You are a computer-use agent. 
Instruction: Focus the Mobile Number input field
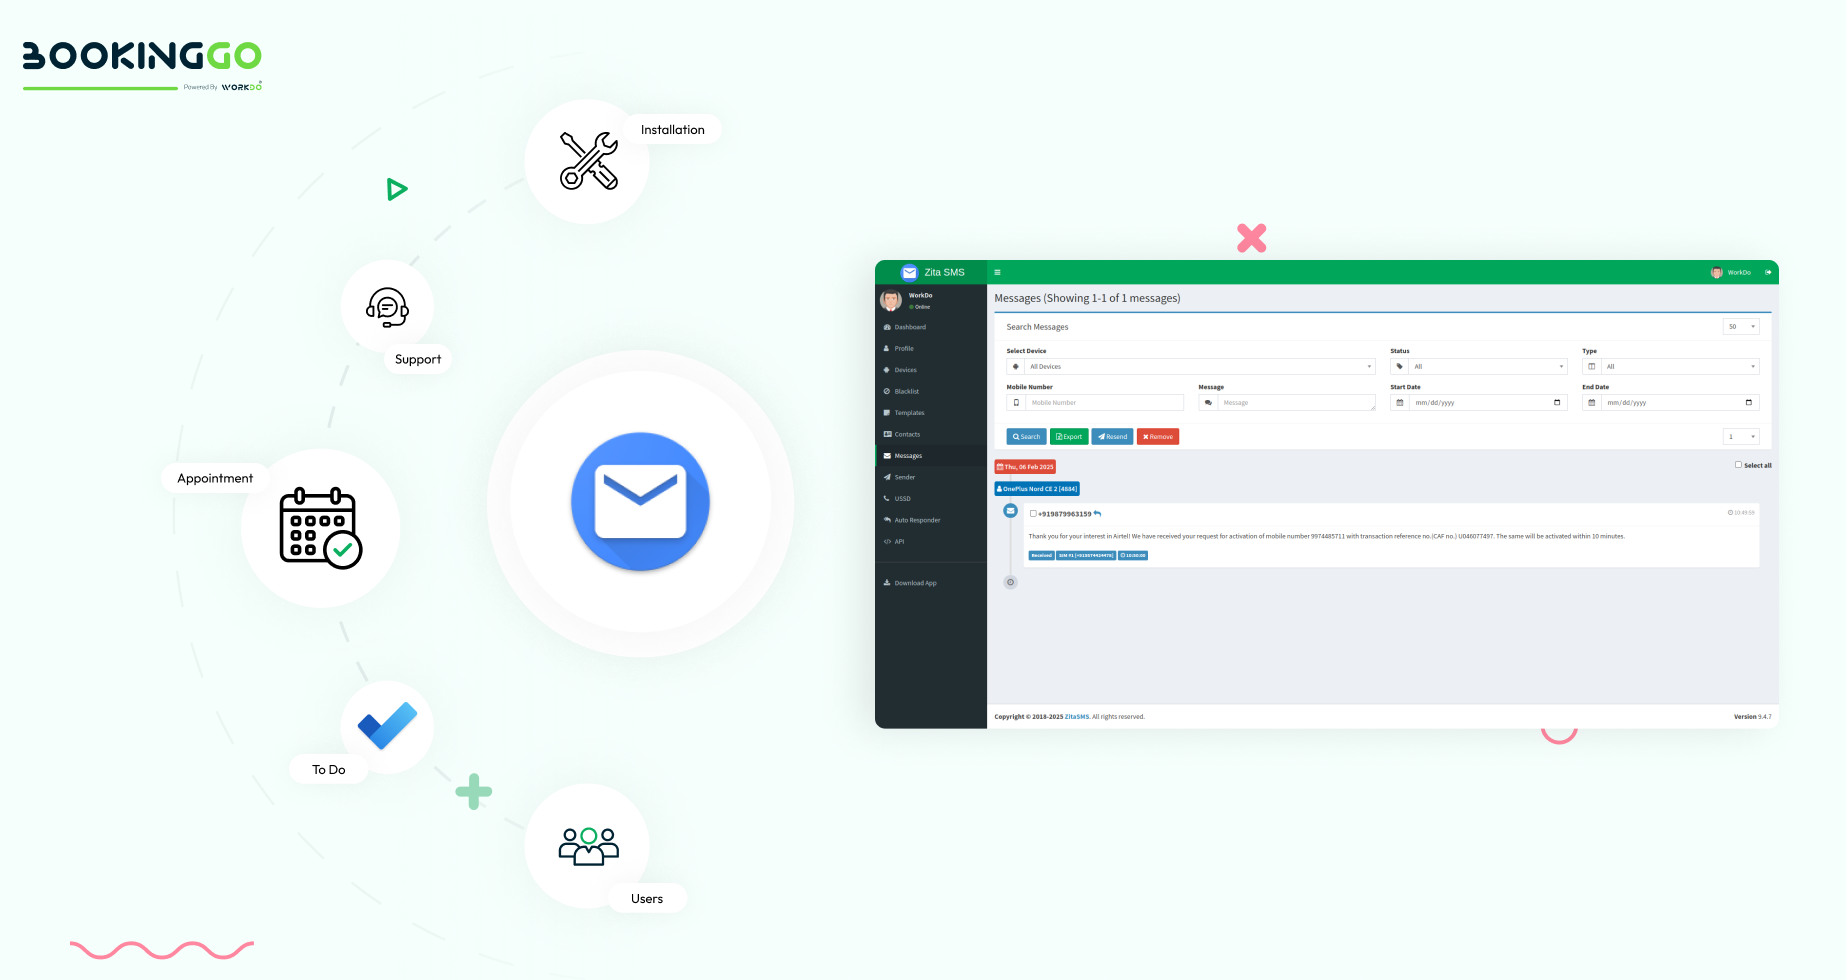1104,403
